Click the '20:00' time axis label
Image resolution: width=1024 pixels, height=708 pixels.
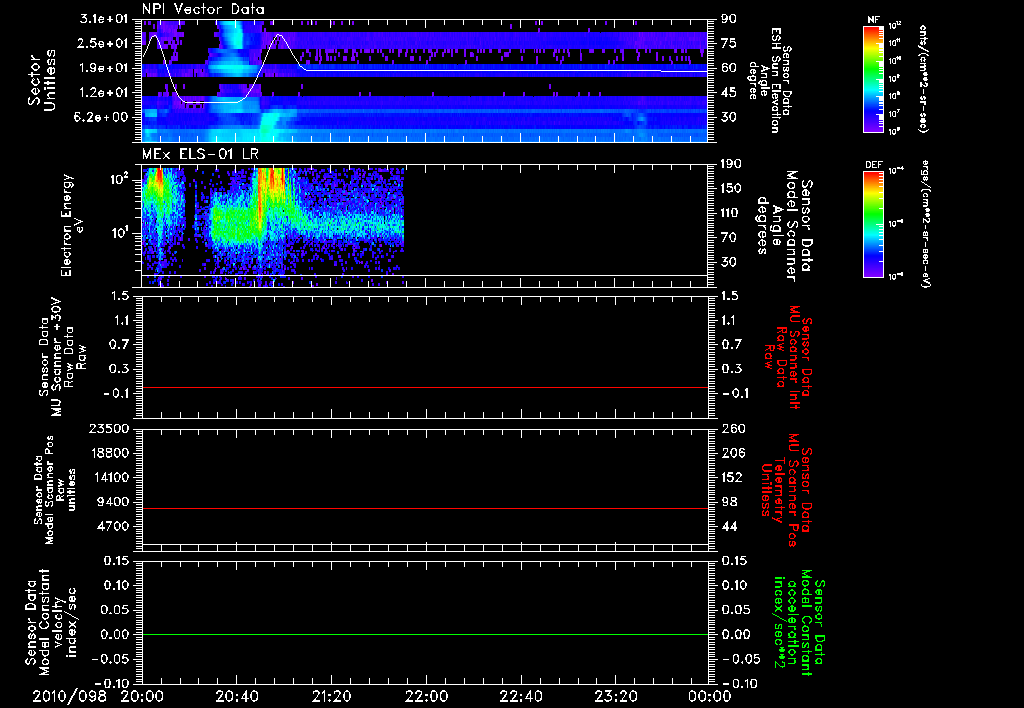tap(142, 697)
